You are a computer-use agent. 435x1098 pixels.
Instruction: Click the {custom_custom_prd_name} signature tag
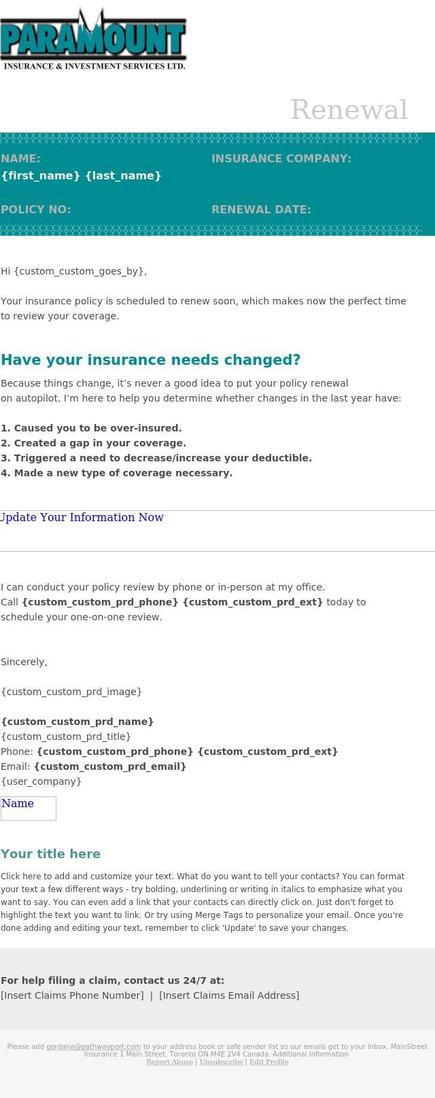click(x=77, y=722)
